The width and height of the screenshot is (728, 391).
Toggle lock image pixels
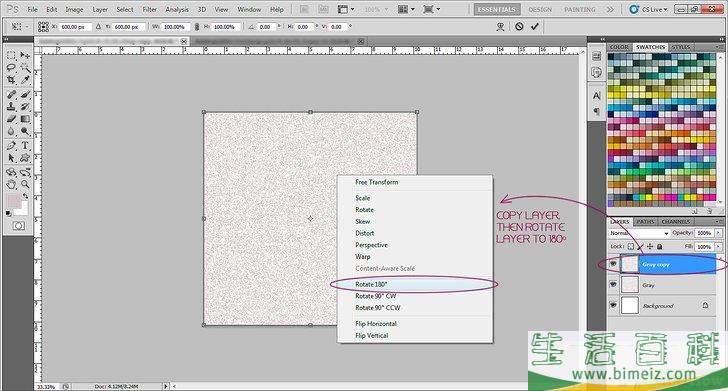point(640,247)
